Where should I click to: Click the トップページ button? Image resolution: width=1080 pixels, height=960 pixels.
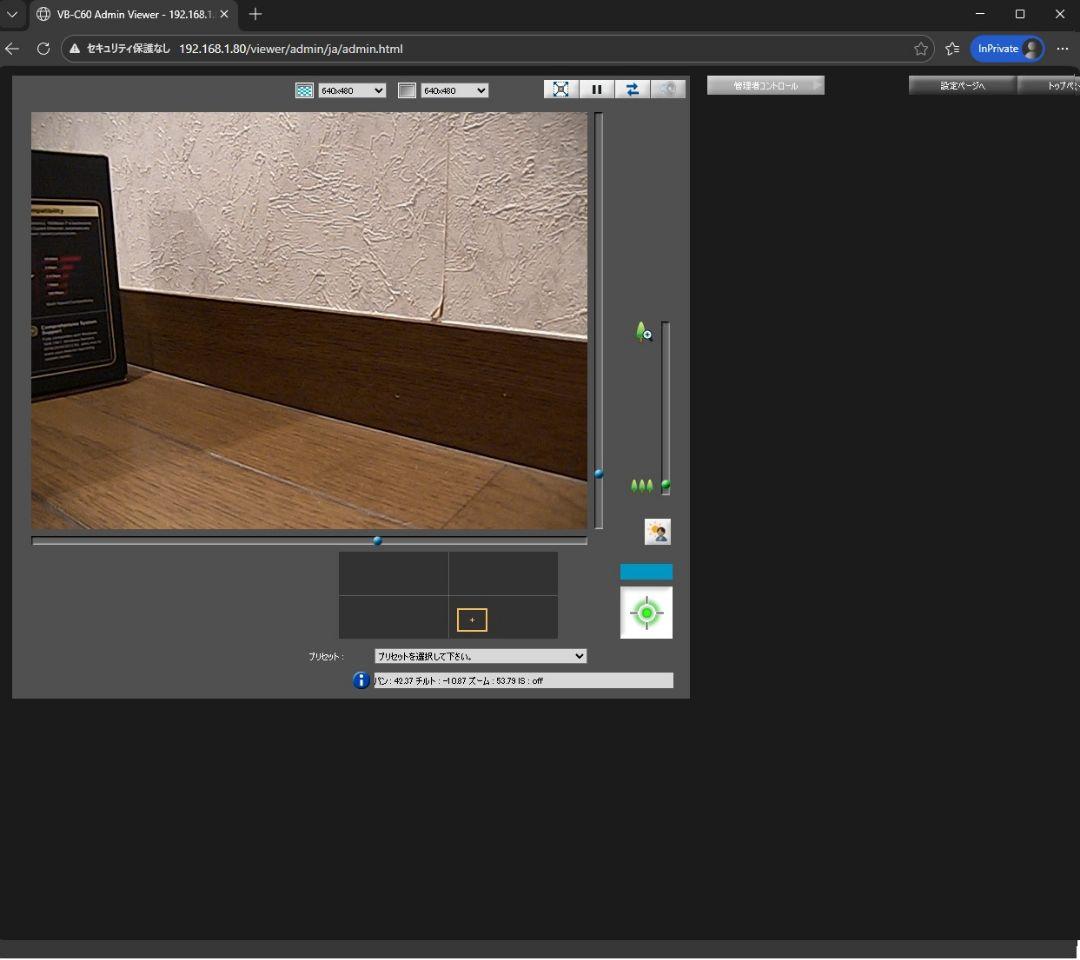(x=1048, y=86)
